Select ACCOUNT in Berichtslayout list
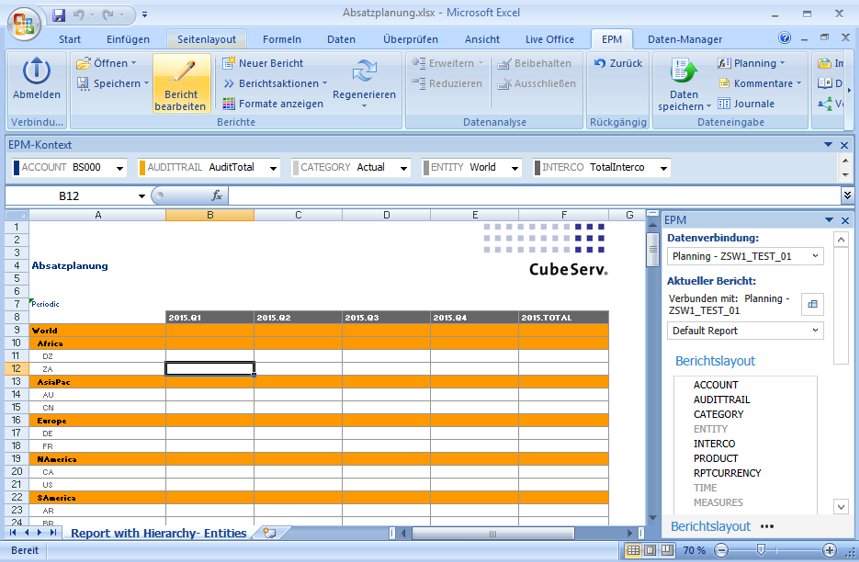Screen dimensions: 859x562 pos(715,385)
